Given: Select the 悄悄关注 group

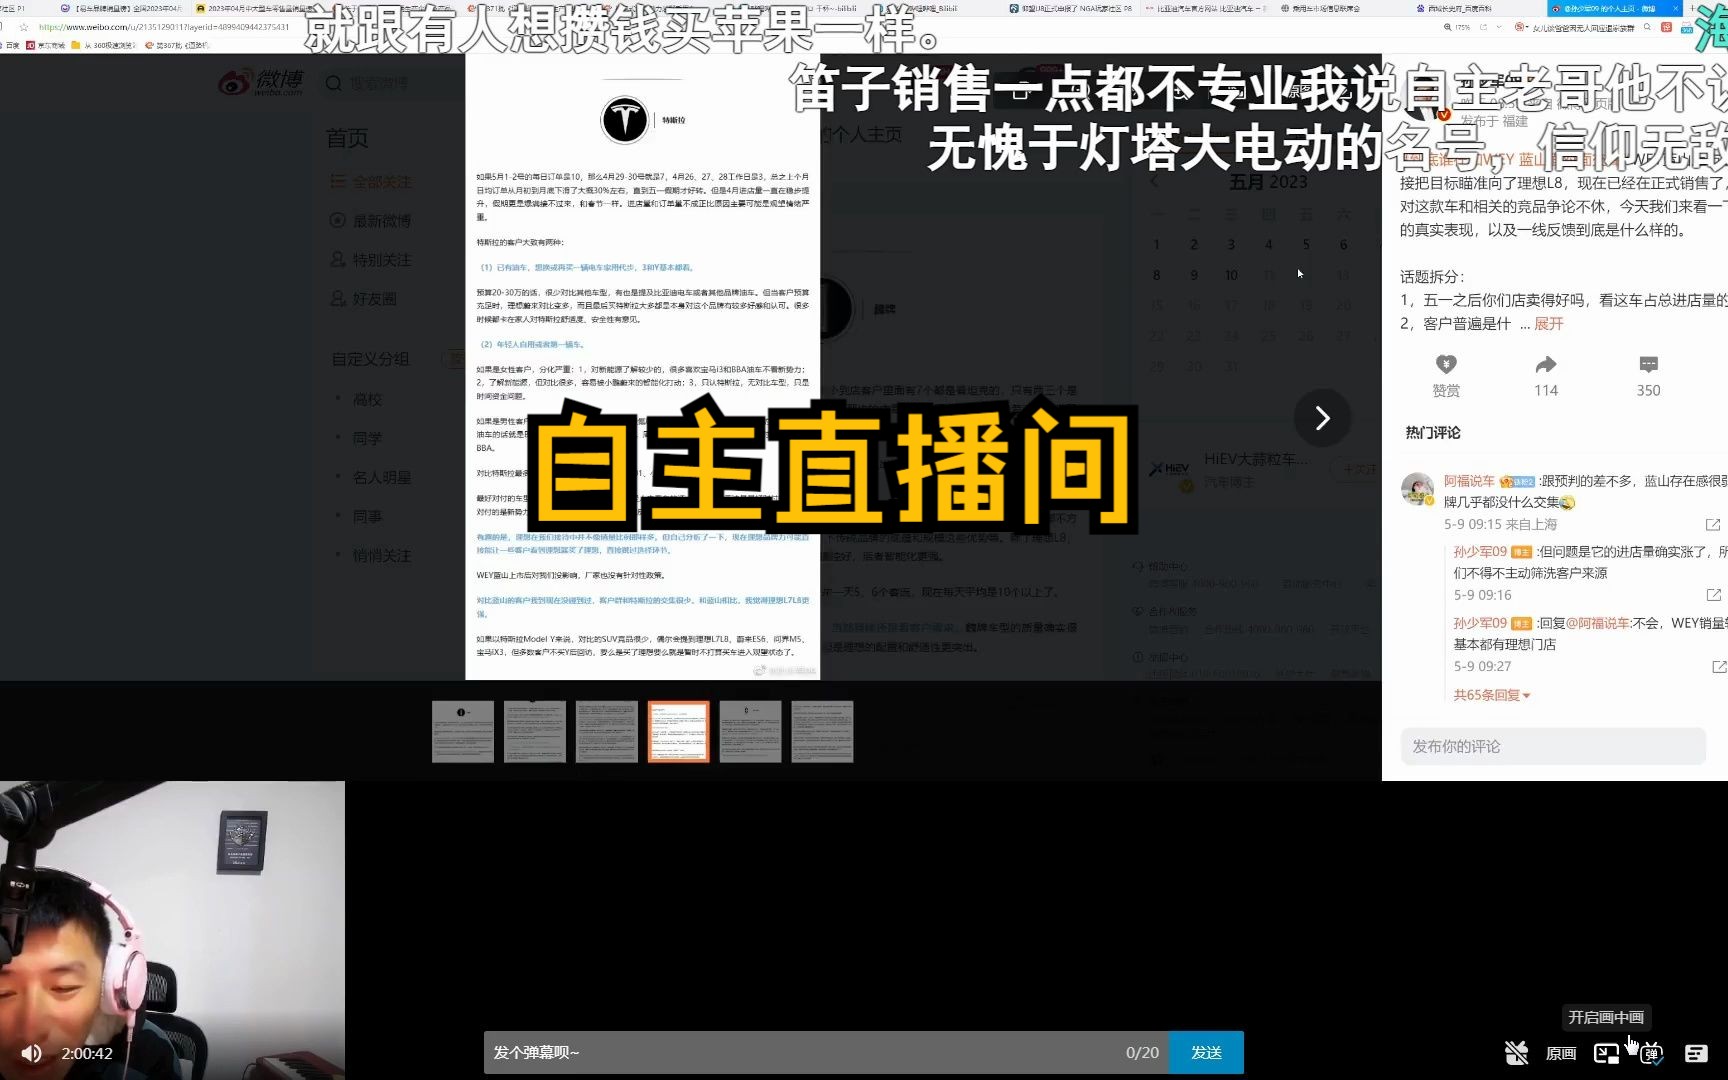Looking at the screenshot, I should point(381,555).
